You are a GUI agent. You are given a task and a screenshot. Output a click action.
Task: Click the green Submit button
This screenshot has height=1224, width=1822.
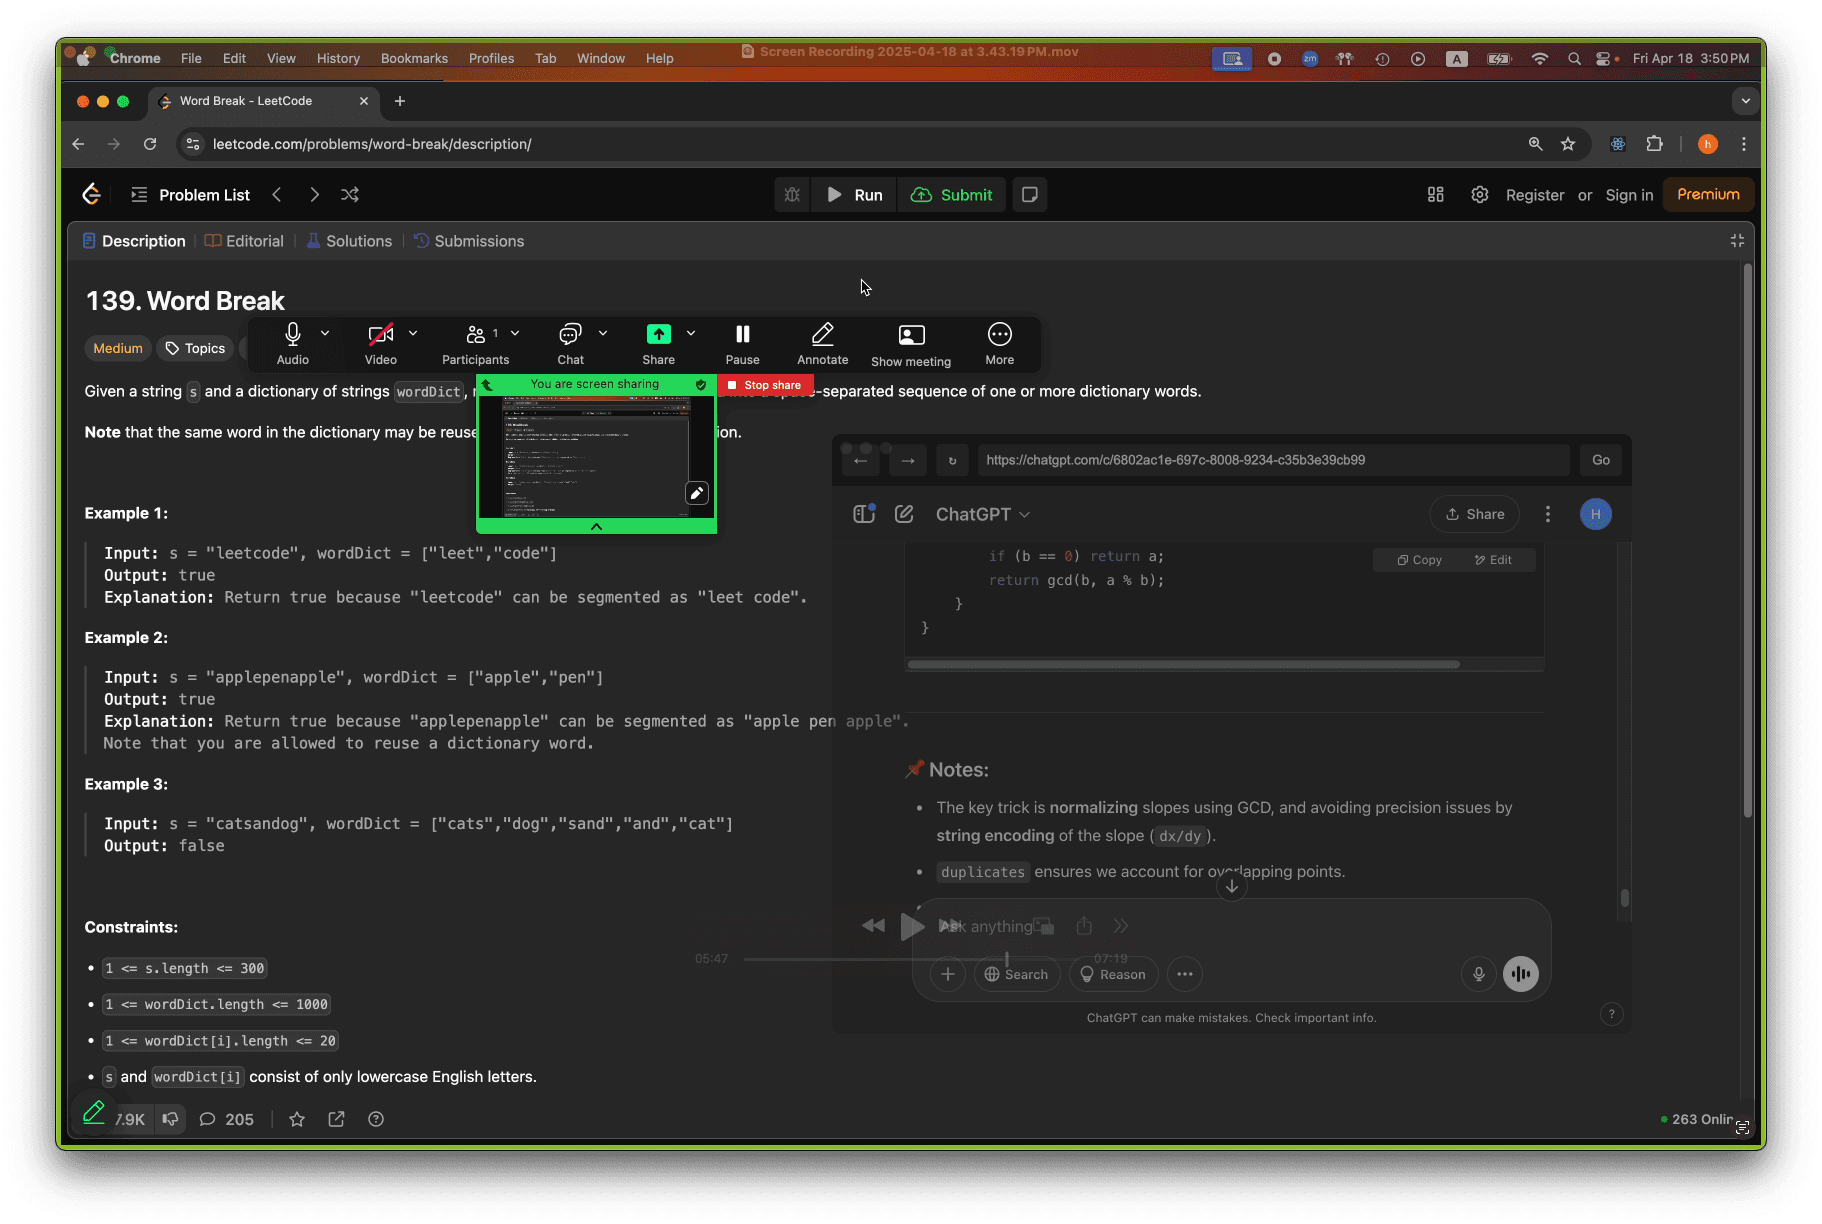point(952,195)
